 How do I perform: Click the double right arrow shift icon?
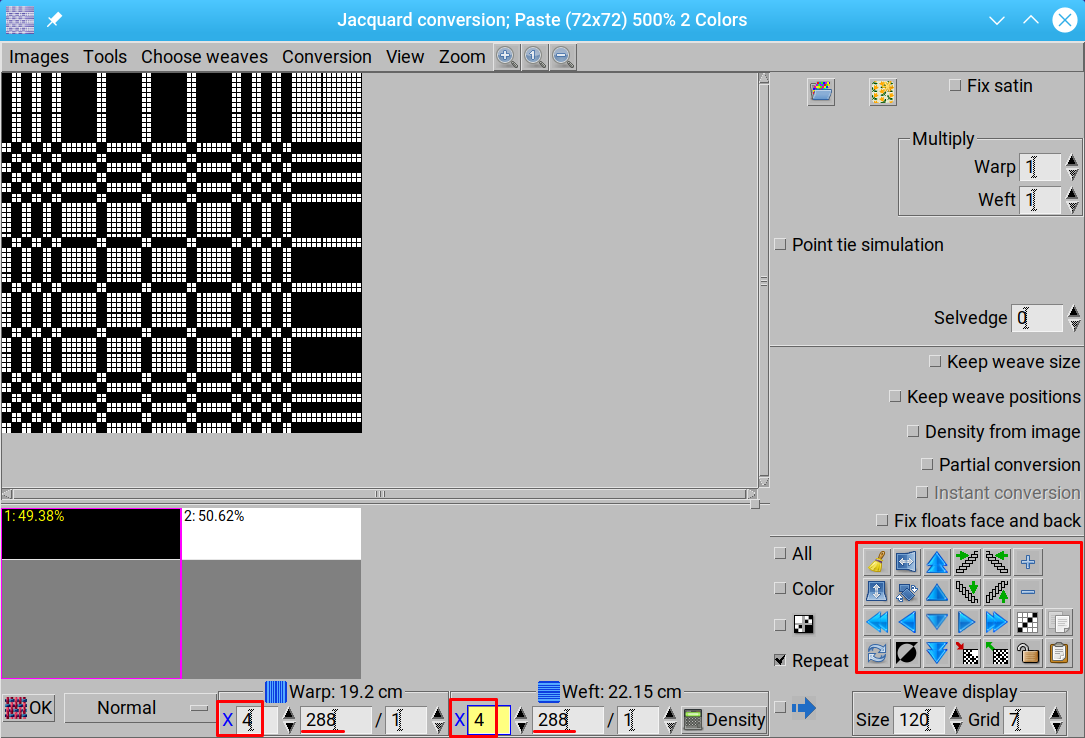pyautogui.click(x=996, y=622)
